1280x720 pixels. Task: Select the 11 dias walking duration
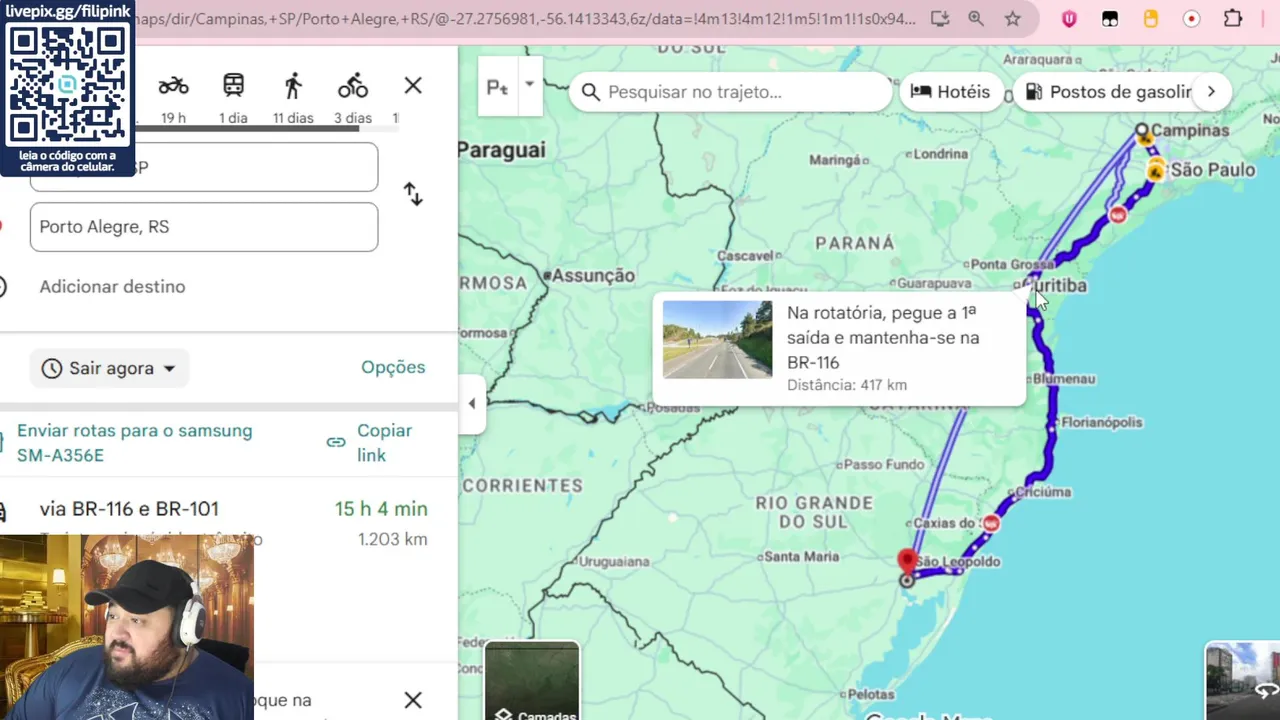click(x=293, y=118)
